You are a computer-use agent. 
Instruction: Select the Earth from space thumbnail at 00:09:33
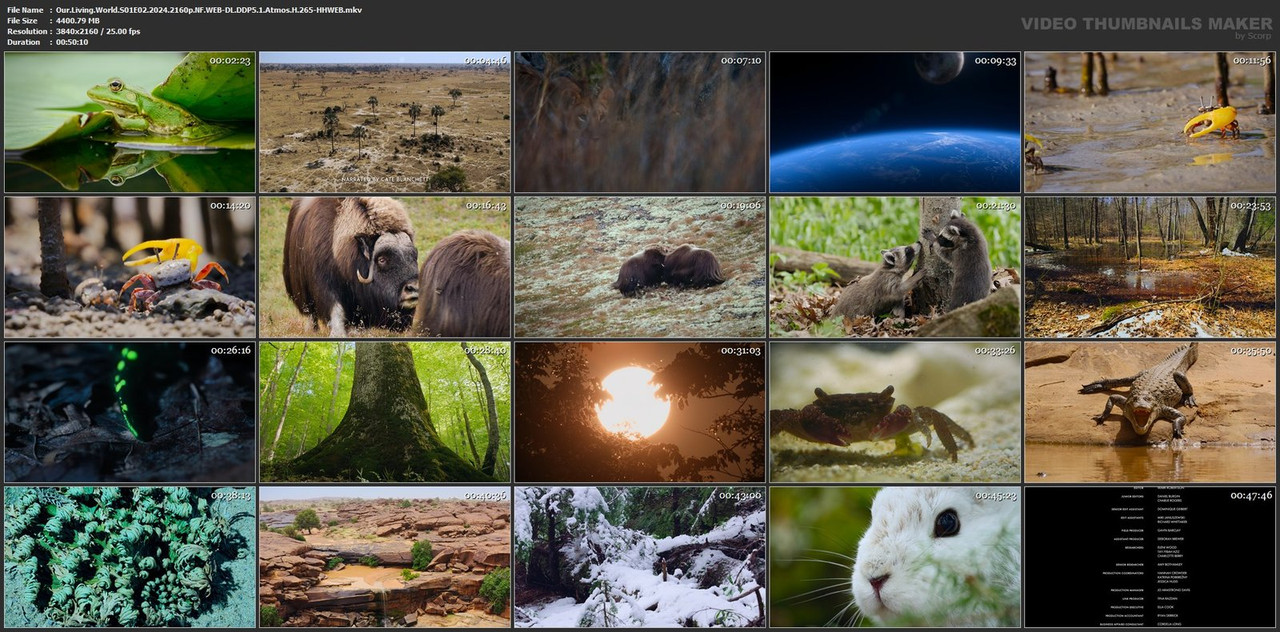coord(895,122)
